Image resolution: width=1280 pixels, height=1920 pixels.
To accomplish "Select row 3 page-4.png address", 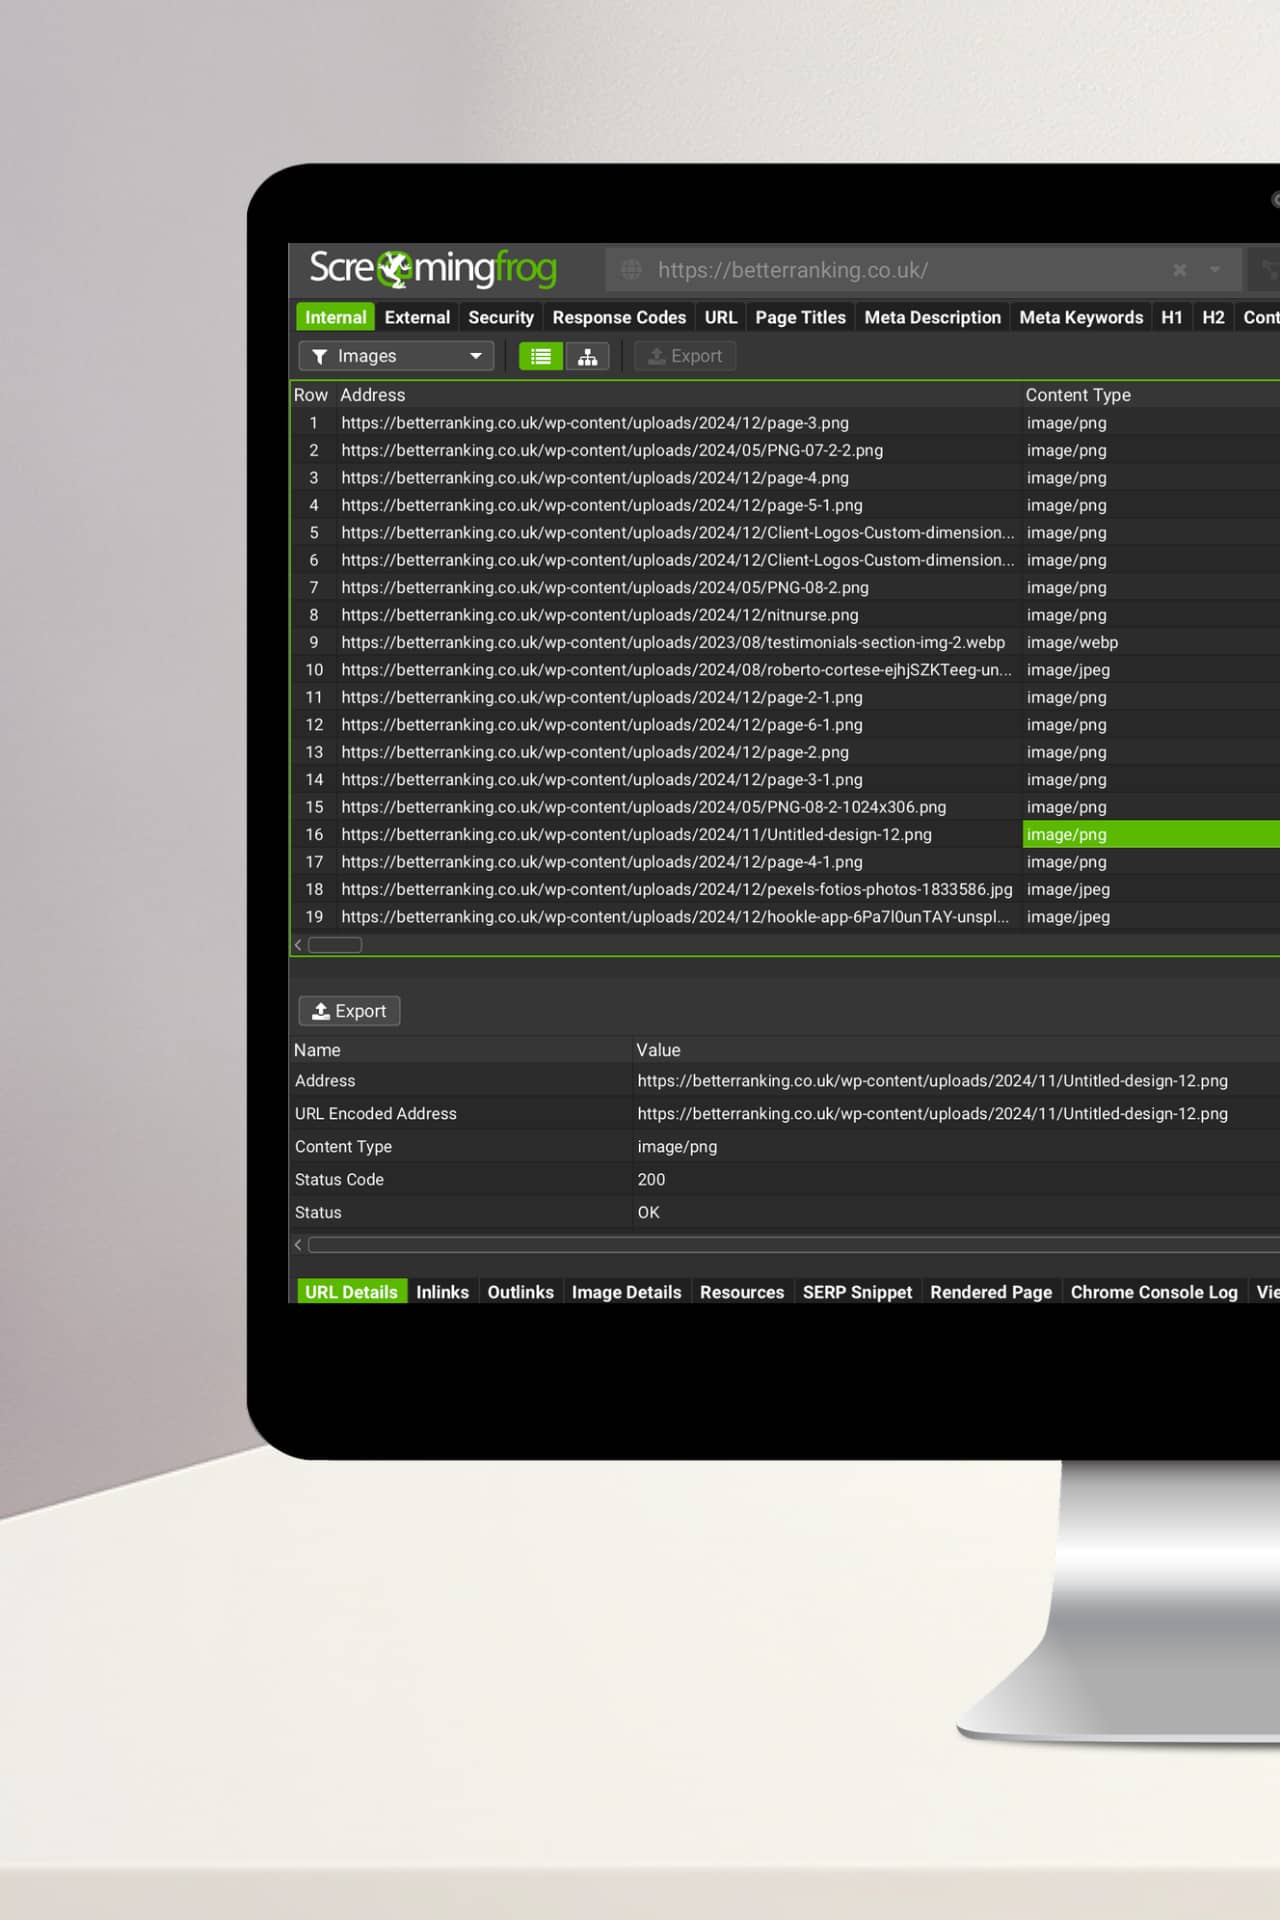I will coord(595,478).
